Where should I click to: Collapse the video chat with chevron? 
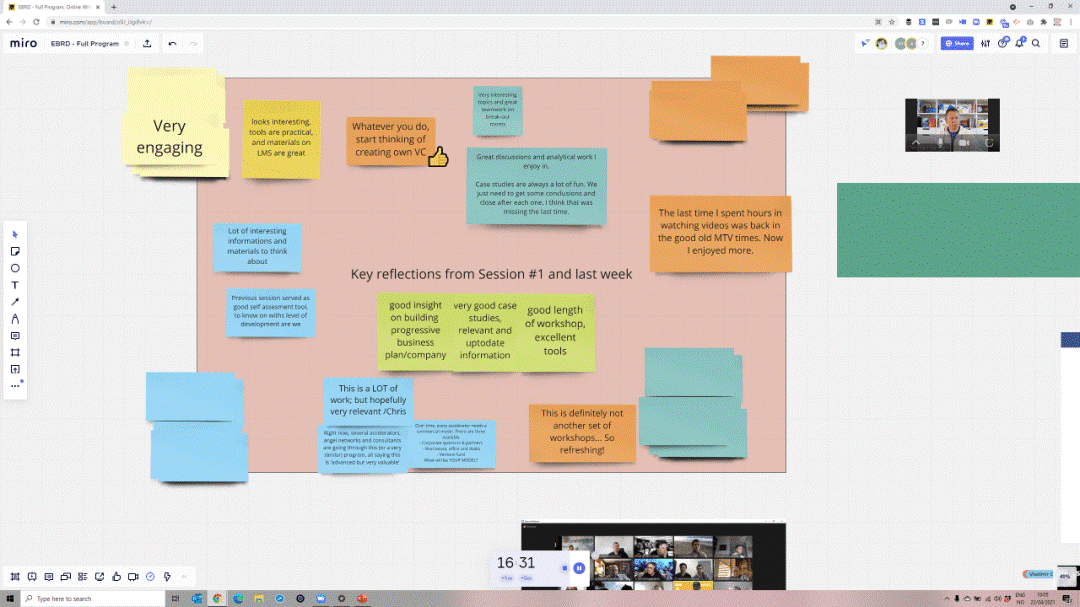(916, 143)
